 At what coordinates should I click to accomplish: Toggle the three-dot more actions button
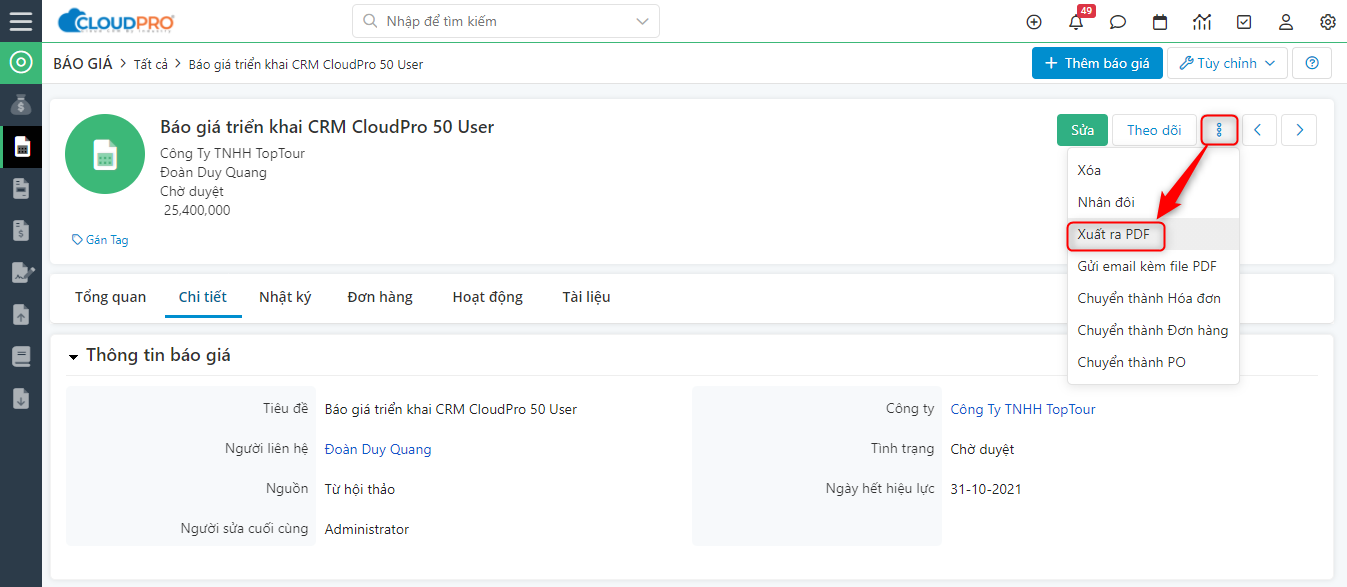coord(1219,130)
